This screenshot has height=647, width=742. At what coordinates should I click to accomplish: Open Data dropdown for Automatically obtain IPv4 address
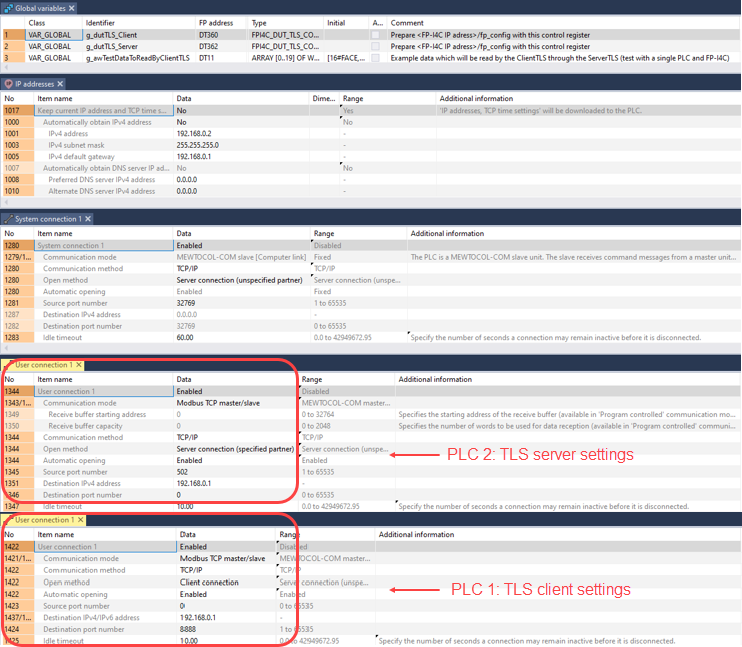point(241,122)
